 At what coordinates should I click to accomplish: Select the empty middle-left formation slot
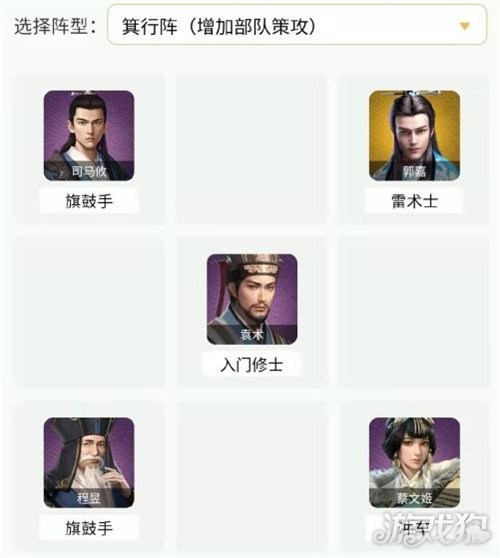pos(89,312)
